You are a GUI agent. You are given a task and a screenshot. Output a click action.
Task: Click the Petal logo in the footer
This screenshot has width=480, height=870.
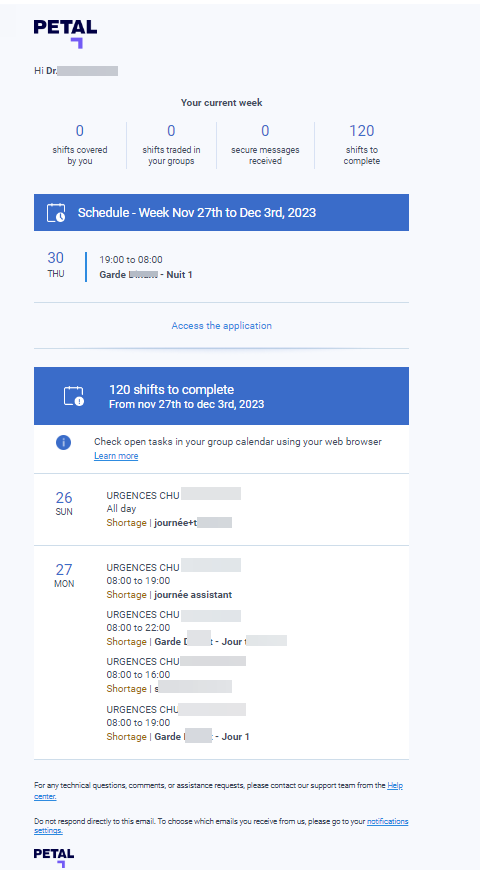54,857
